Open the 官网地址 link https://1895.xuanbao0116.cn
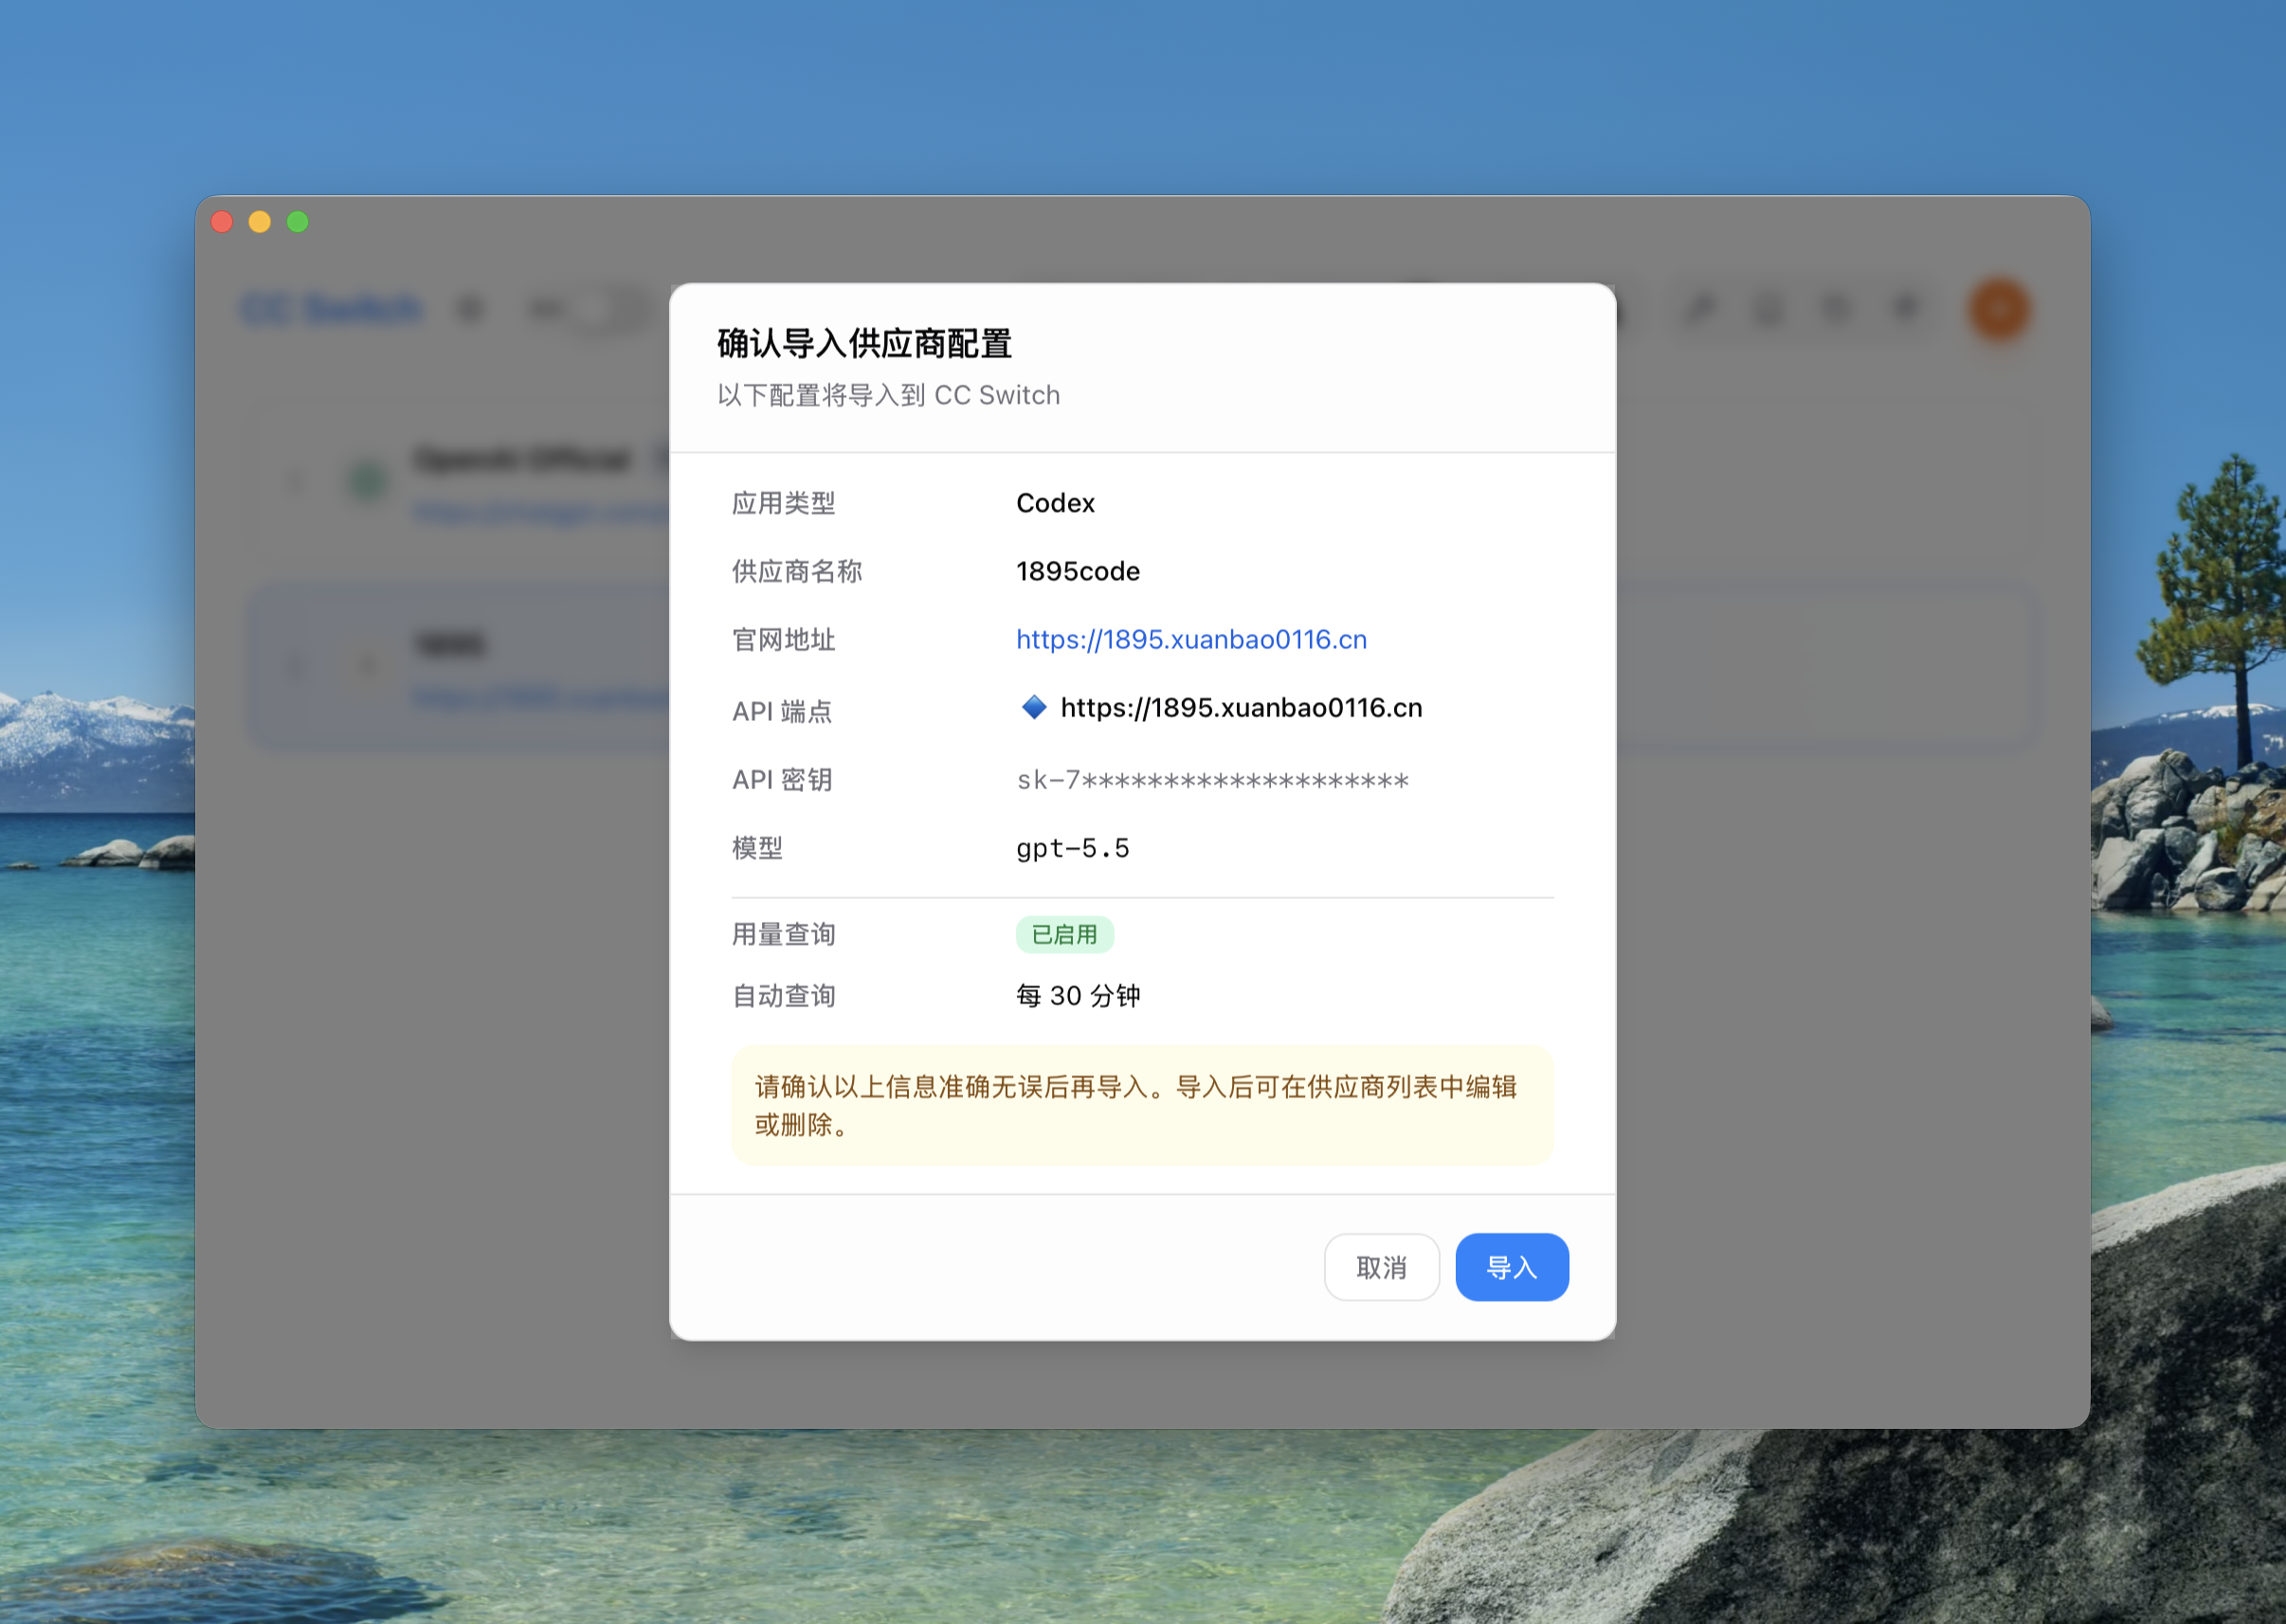 (x=1191, y=640)
